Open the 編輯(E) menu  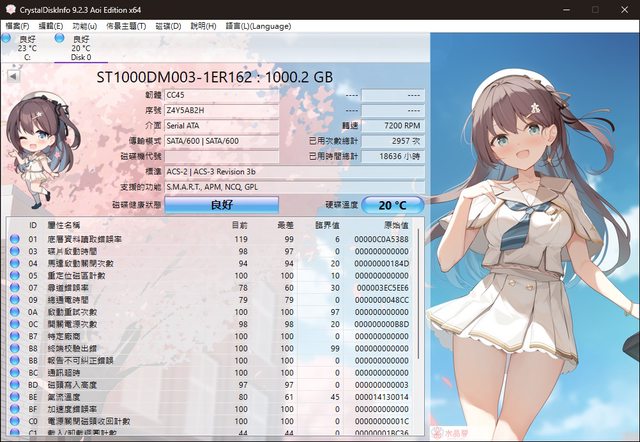click(52, 25)
